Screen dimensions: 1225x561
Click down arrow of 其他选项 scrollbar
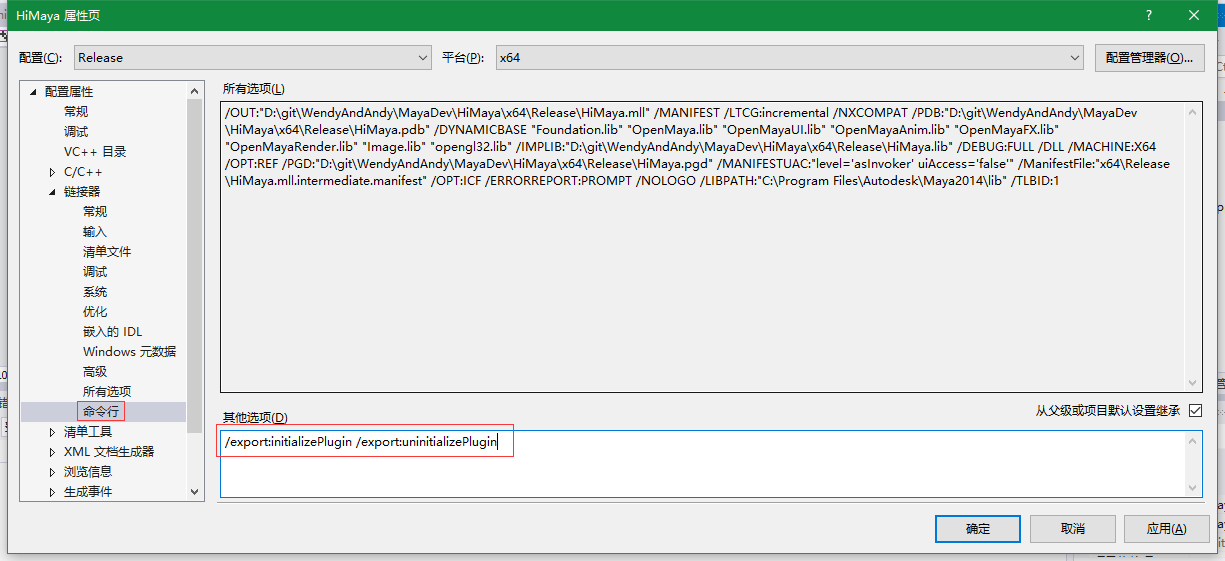tap(1193, 487)
